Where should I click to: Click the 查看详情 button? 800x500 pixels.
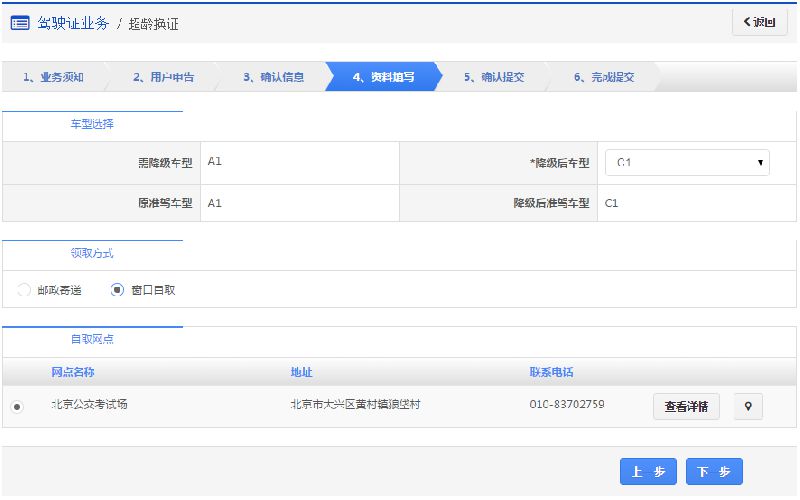tap(686, 406)
